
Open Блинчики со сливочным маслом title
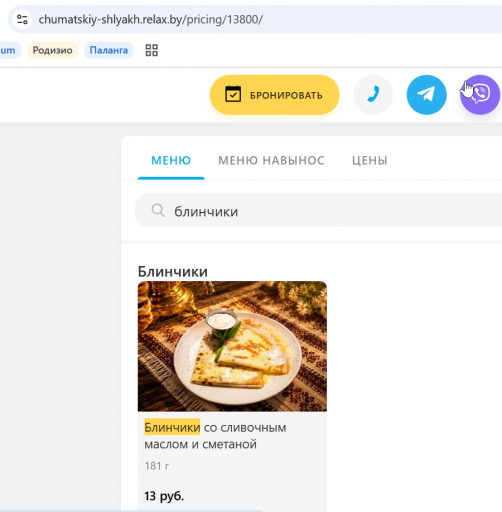215,436
